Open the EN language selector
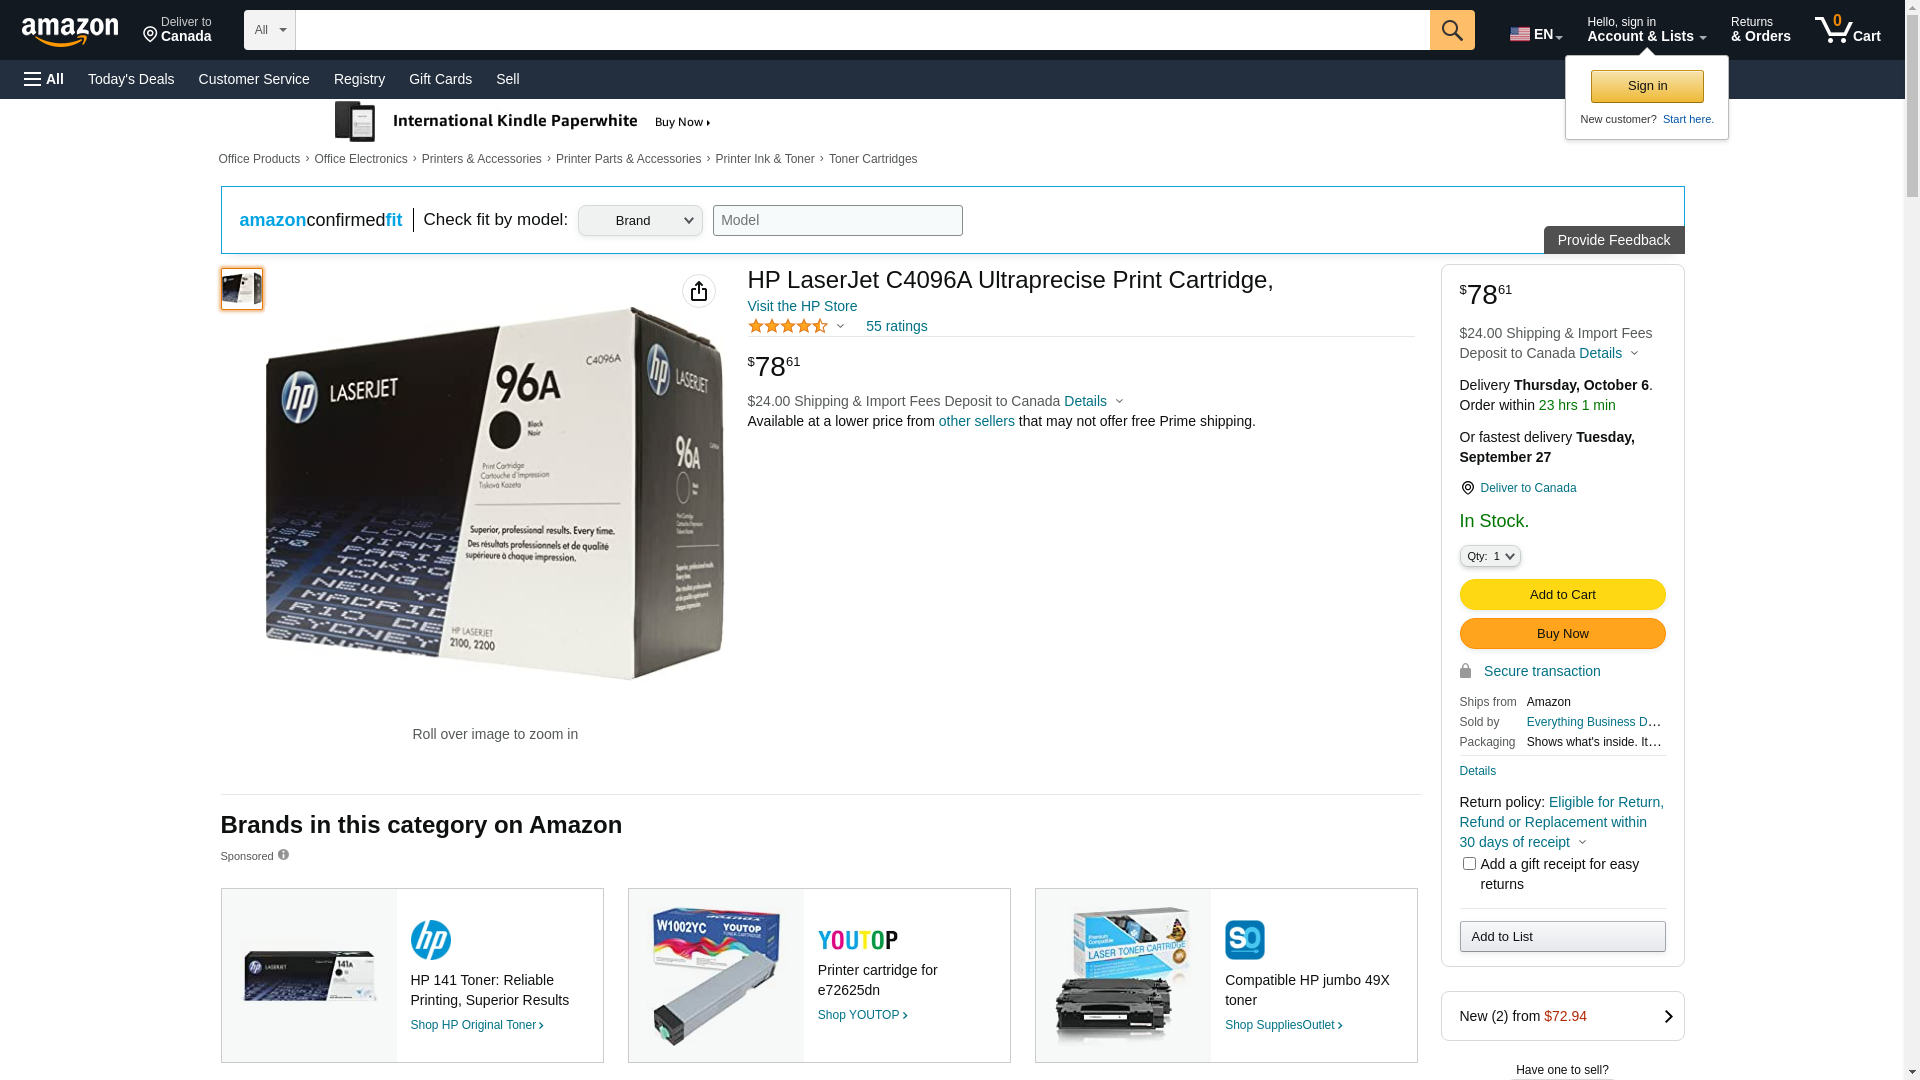The width and height of the screenshot is (1920, 1080). click(1536, 34)
